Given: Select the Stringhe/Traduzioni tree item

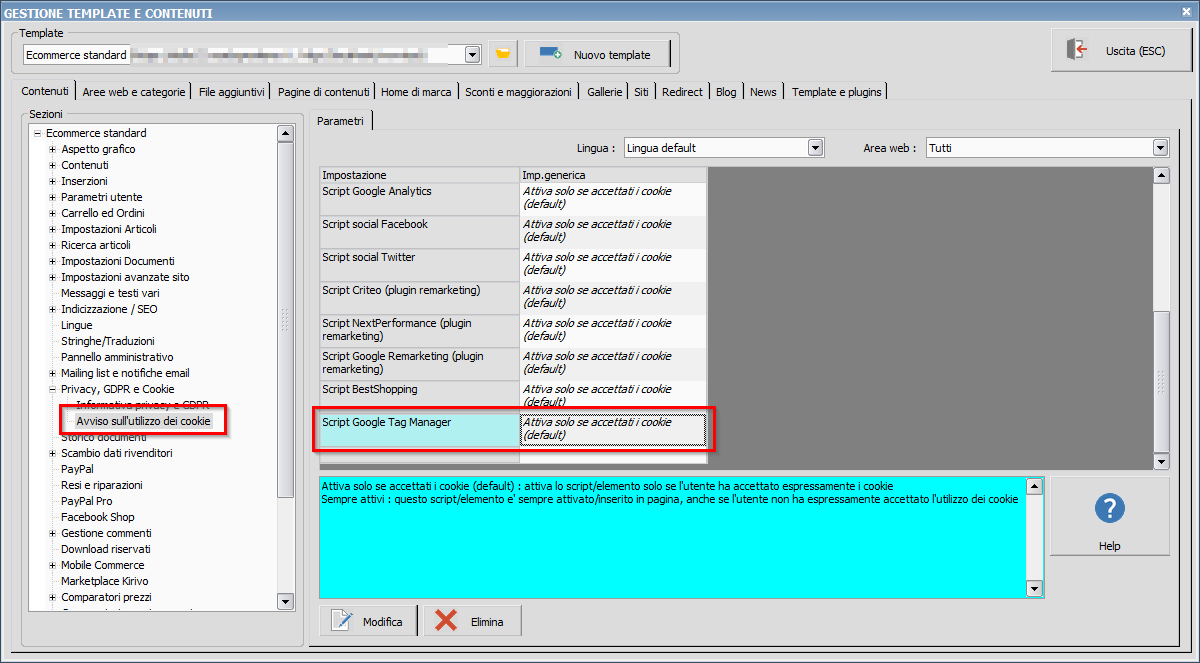Looking at the screenshot, I should (x=107, y=341).
